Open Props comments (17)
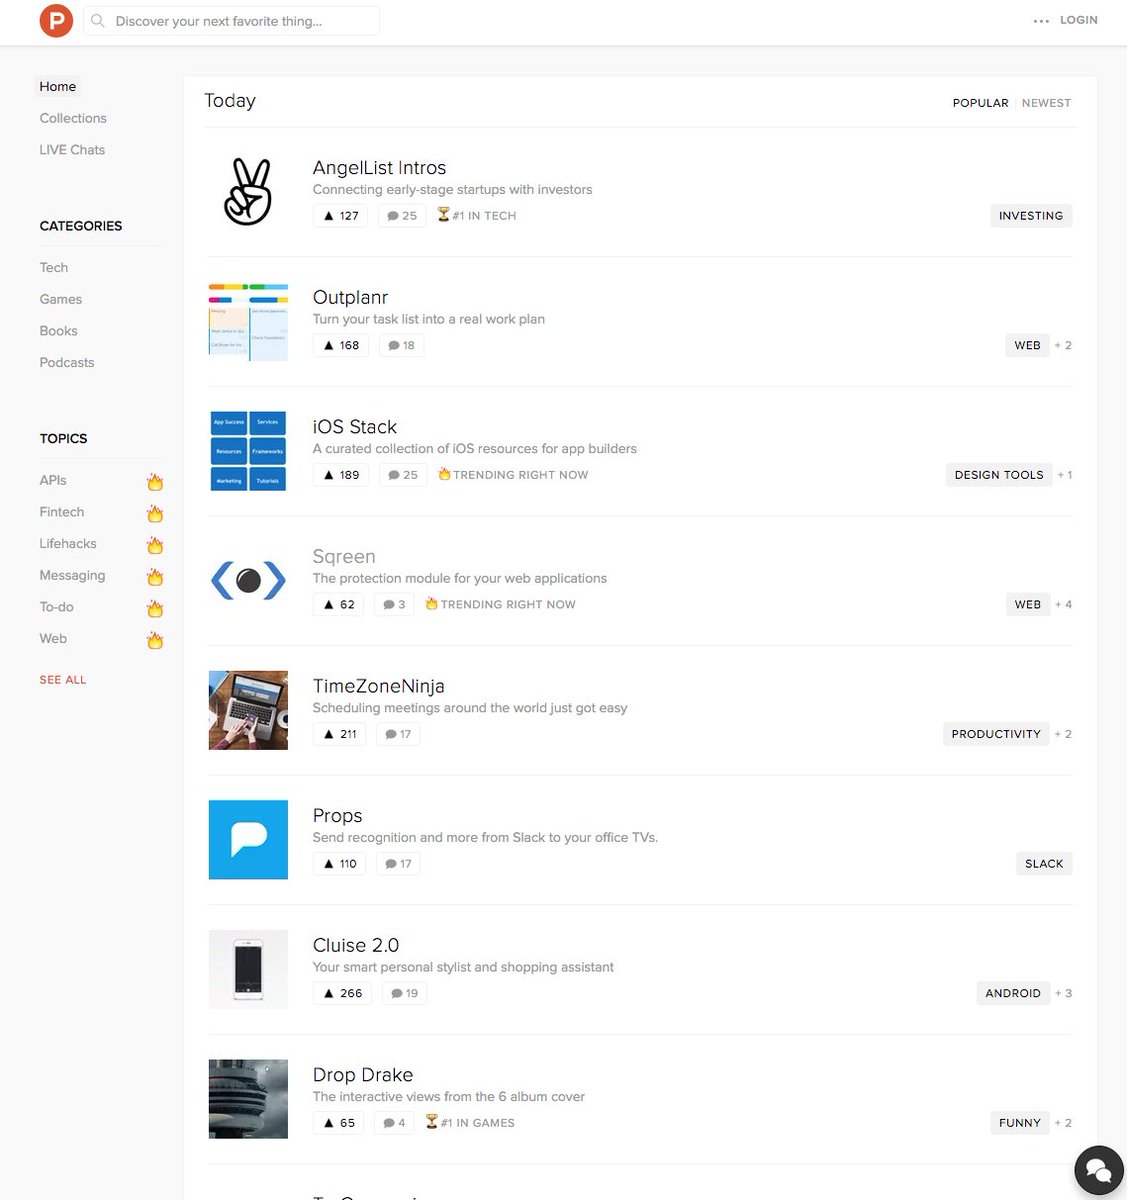The image size is (1127, 1200). click(x=398, y=864)
